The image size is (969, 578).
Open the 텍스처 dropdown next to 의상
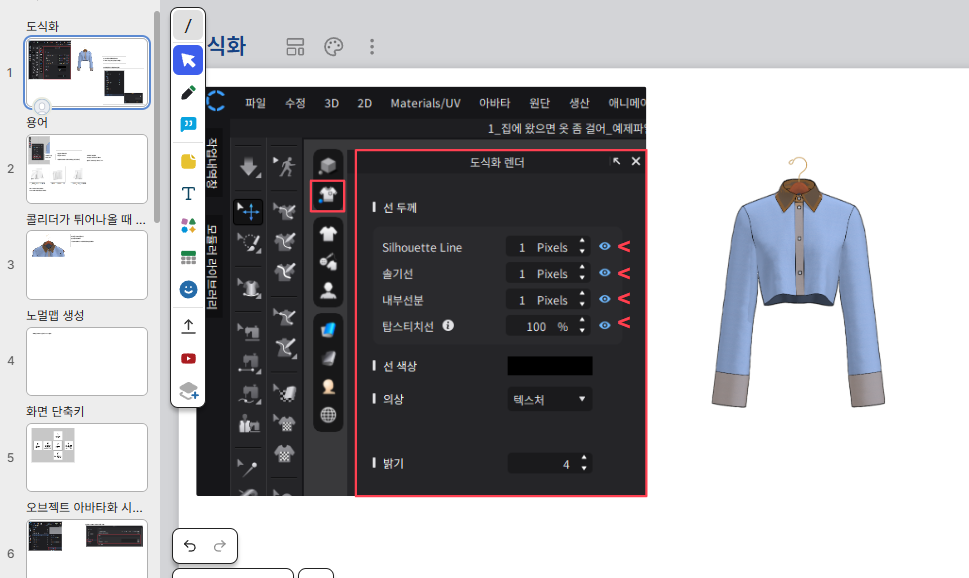pos(549,399)
